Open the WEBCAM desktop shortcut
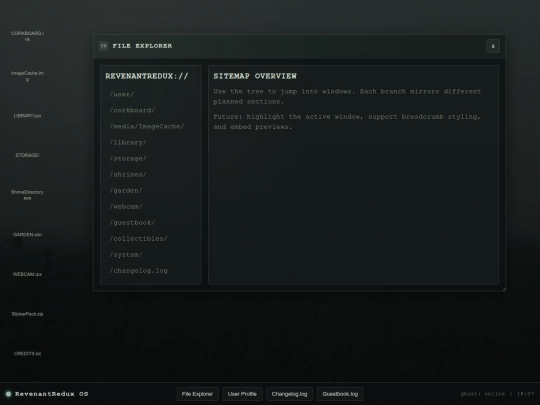This screenshot has height=405, width=540. click(27, 274)
